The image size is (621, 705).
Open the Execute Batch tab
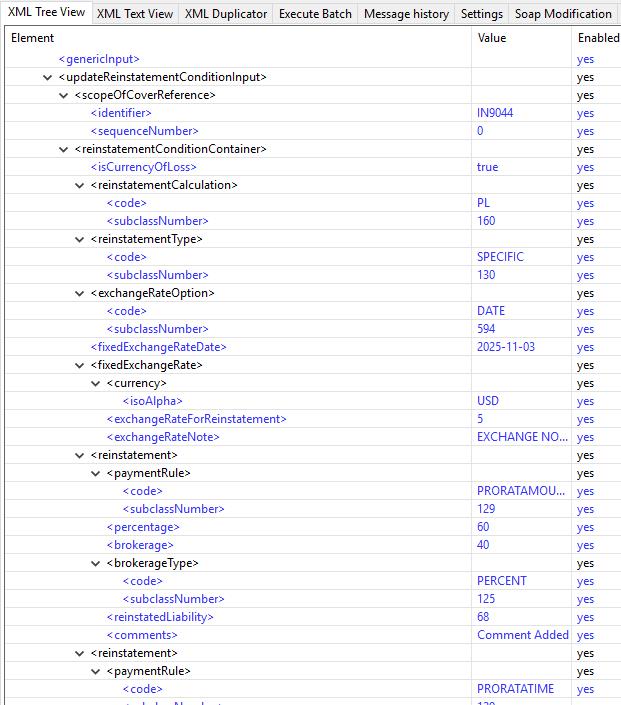[314, 14]
